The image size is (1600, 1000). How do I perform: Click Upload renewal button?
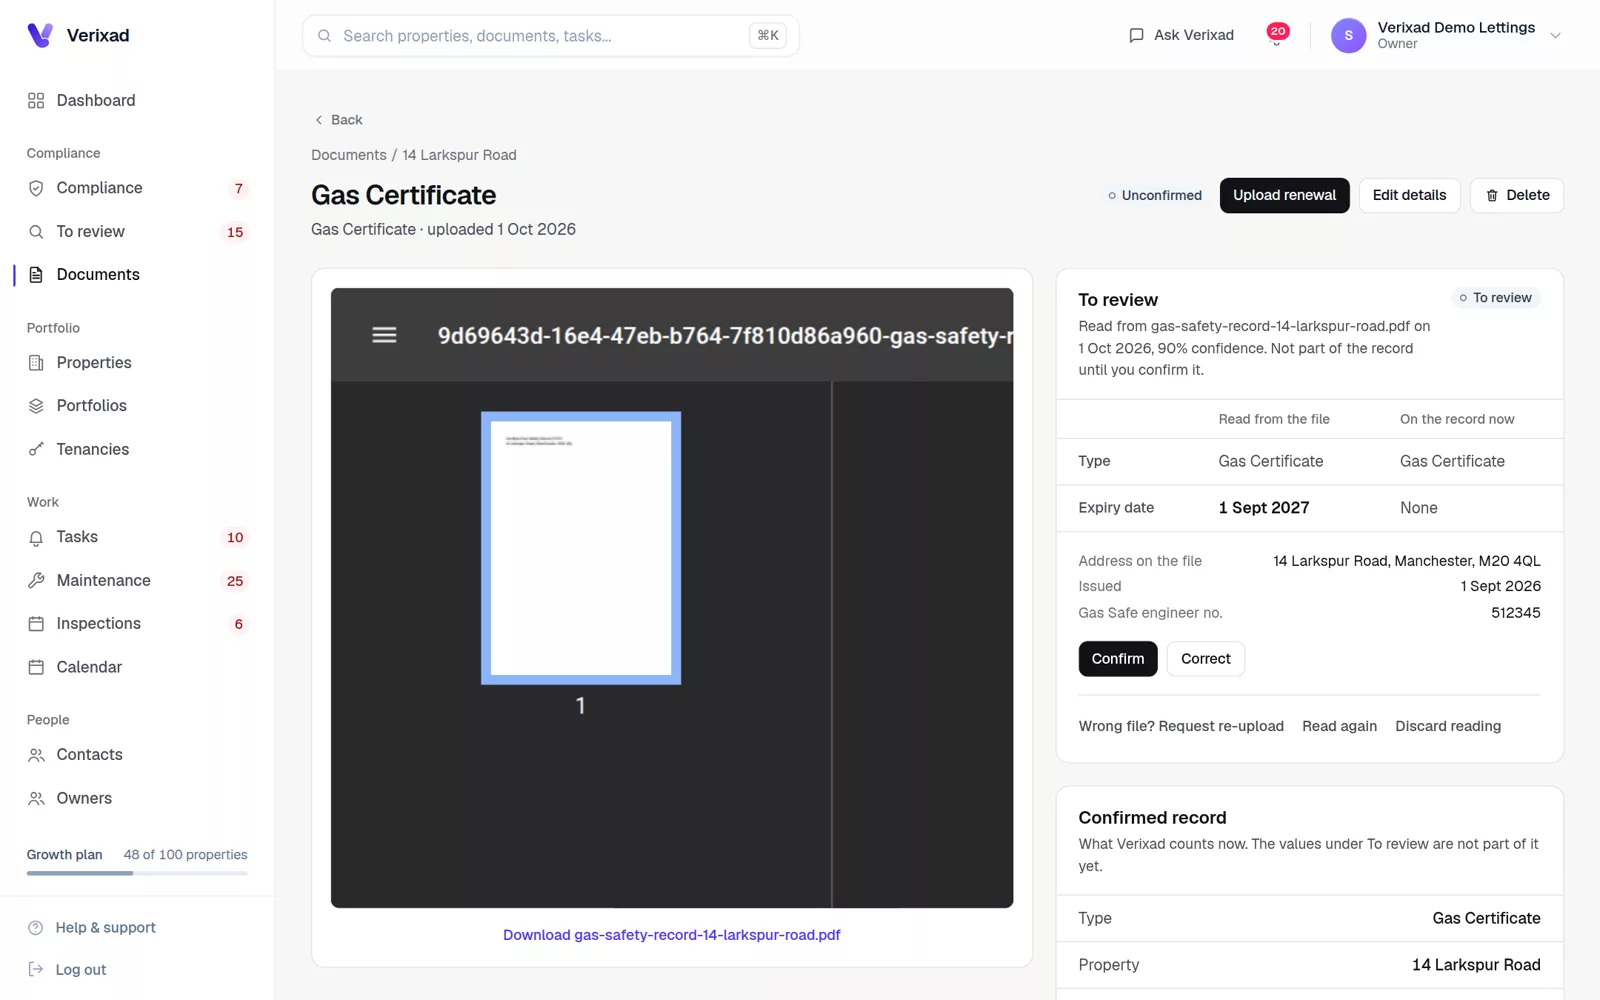tap(1284, 196)
